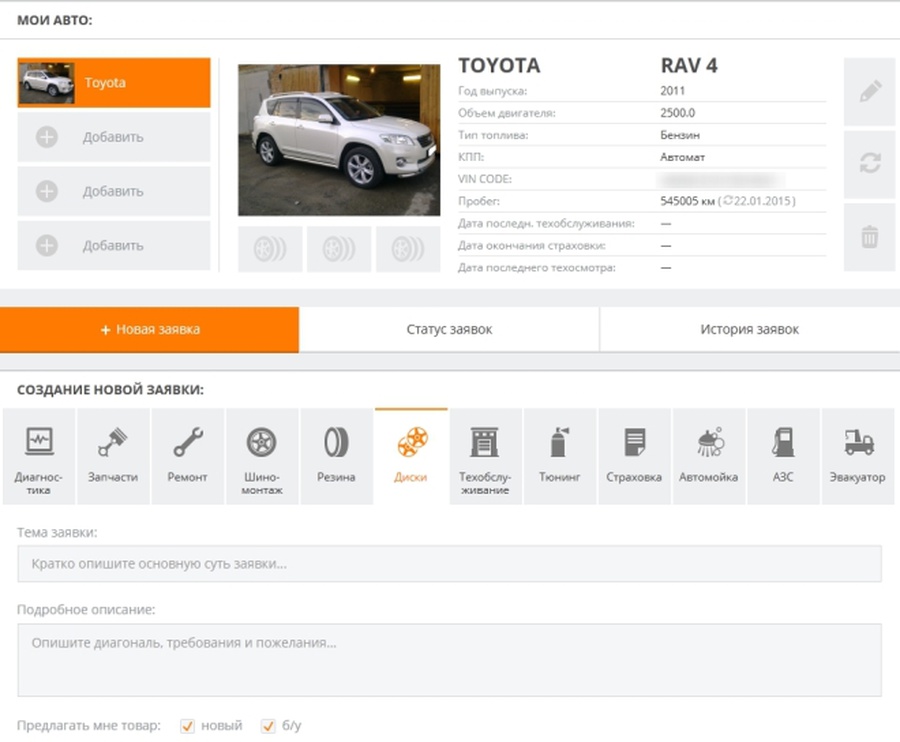Click the 2011 year of manufacture value
This screenshot has height=742, width=900.
(672, 91)
